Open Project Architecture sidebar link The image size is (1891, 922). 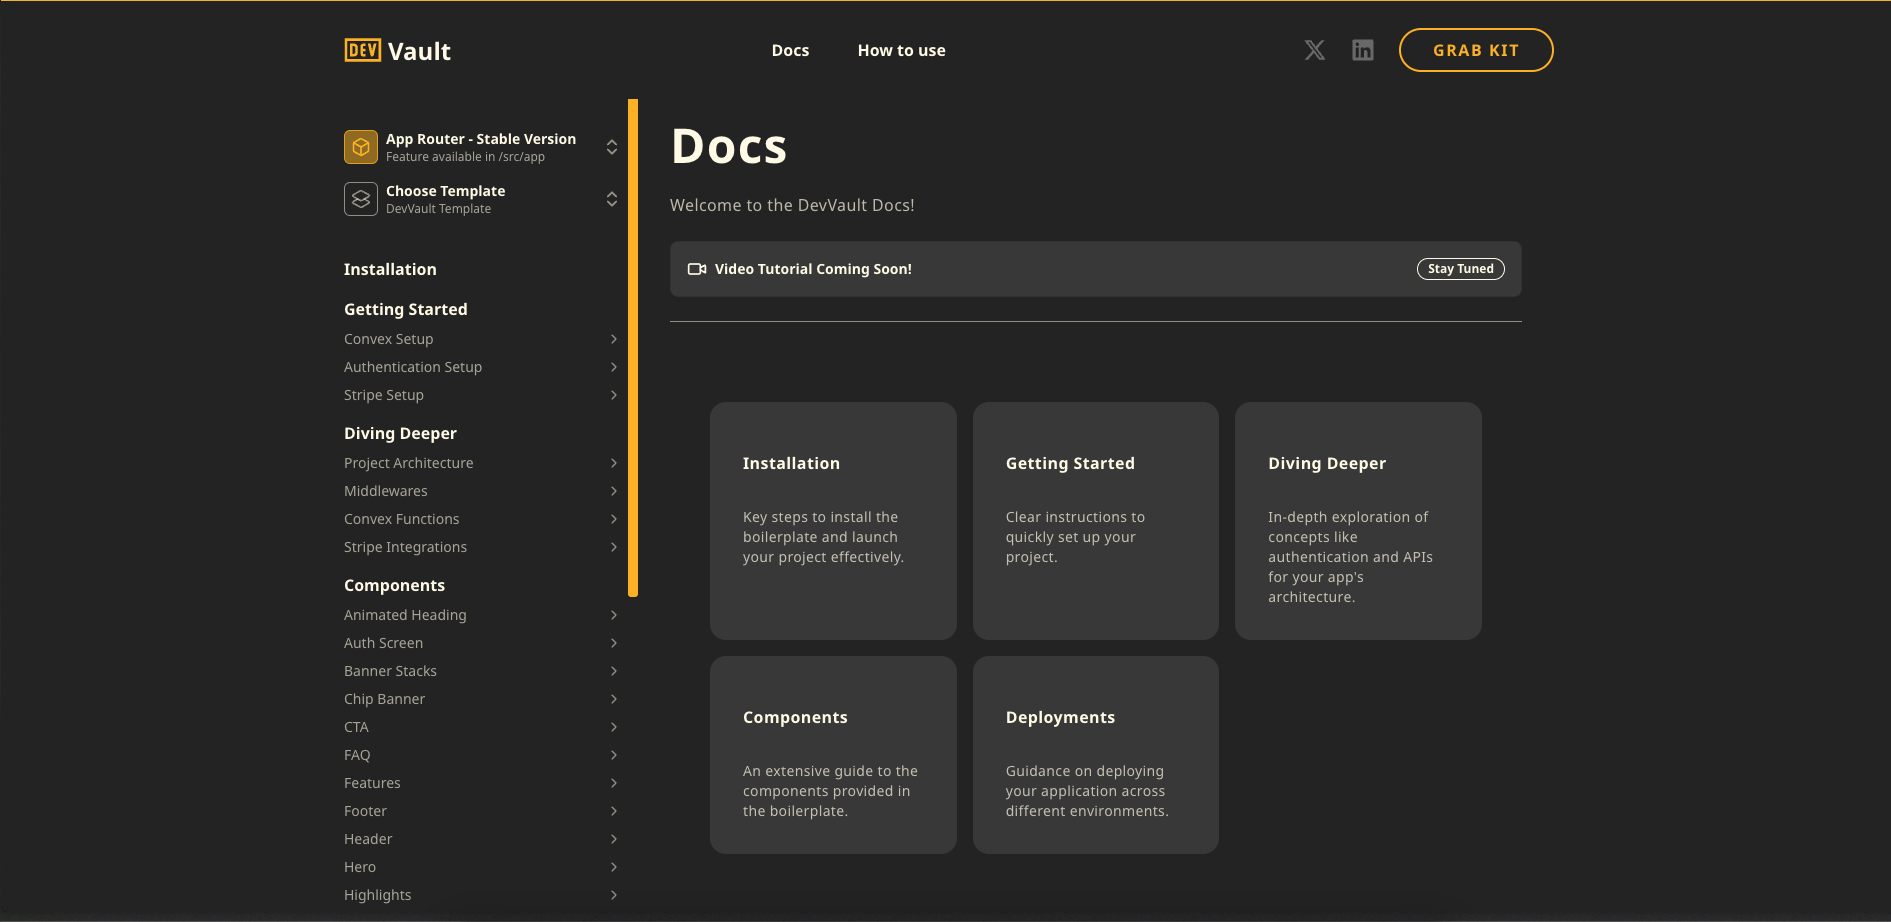coord(409,463)
